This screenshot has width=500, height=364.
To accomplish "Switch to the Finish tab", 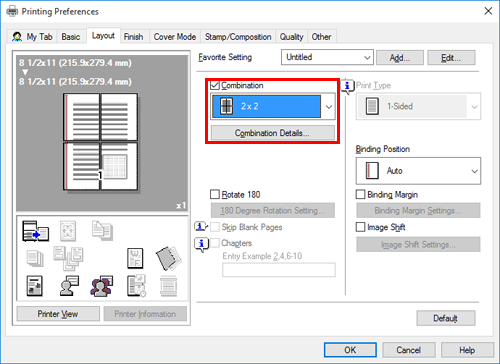I will (x=133, y=37).
